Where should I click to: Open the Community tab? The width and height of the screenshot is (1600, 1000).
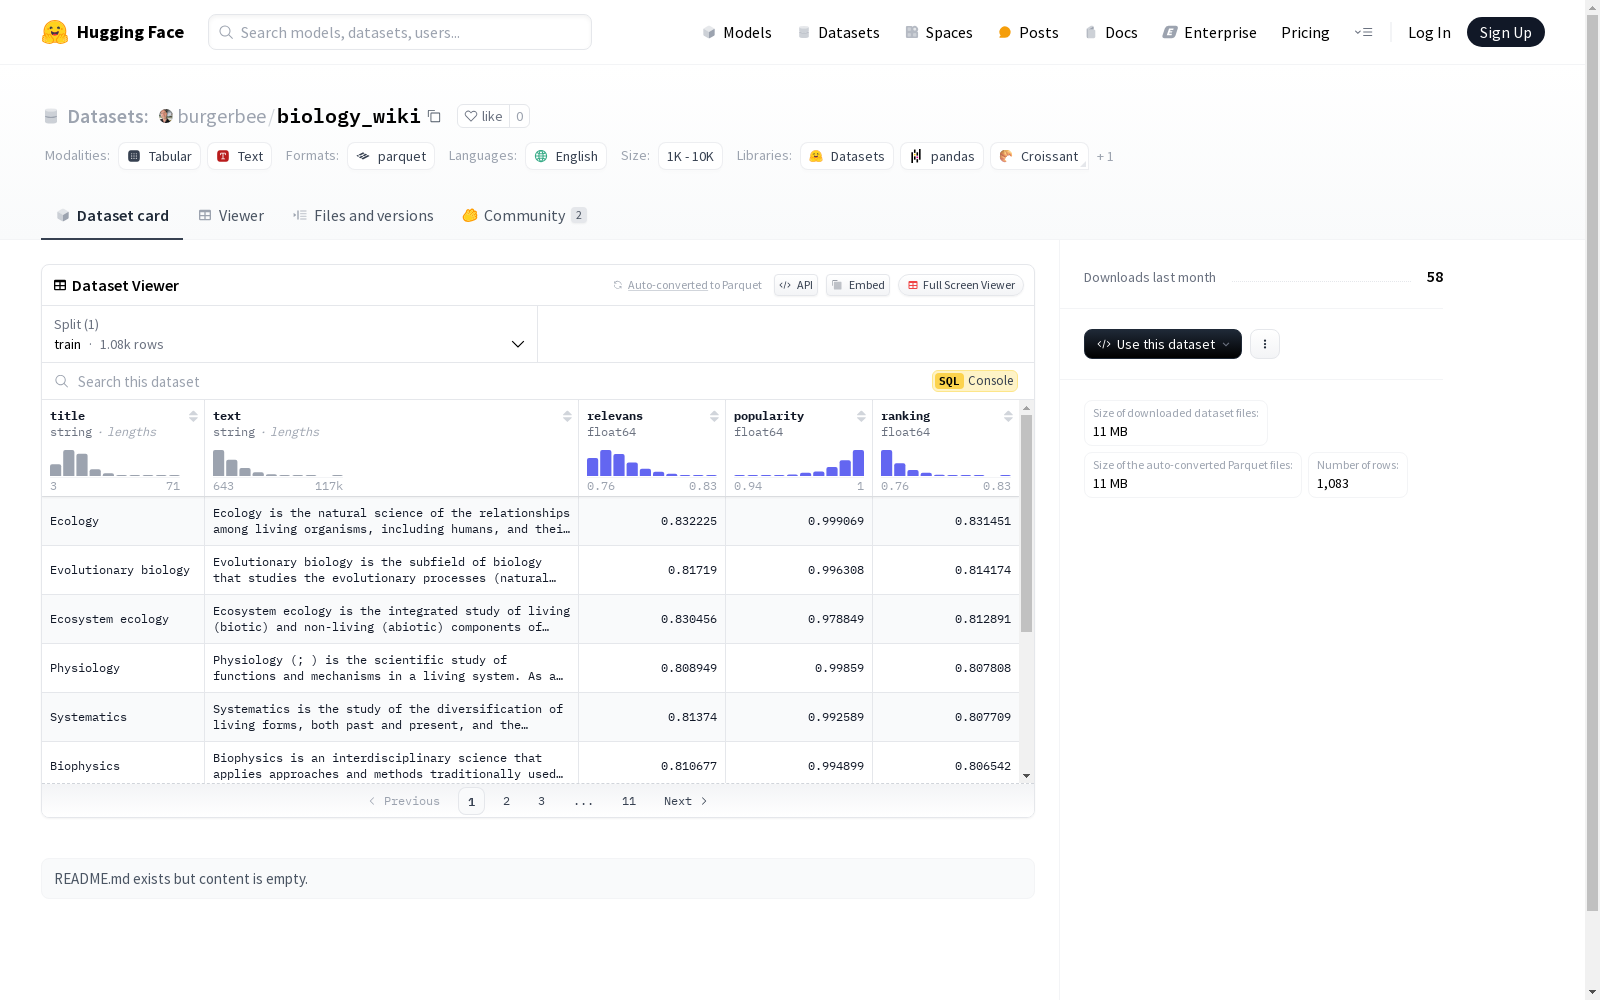coord(524,215)
